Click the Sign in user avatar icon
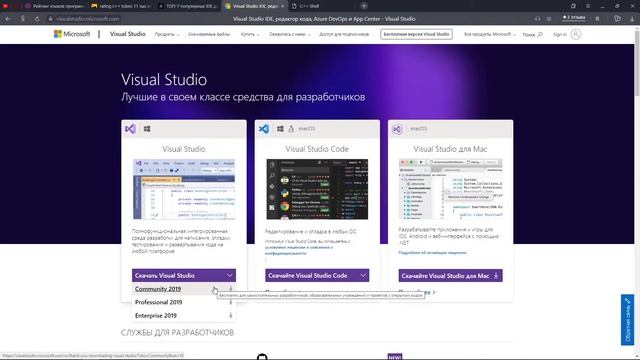 (576, 34)
